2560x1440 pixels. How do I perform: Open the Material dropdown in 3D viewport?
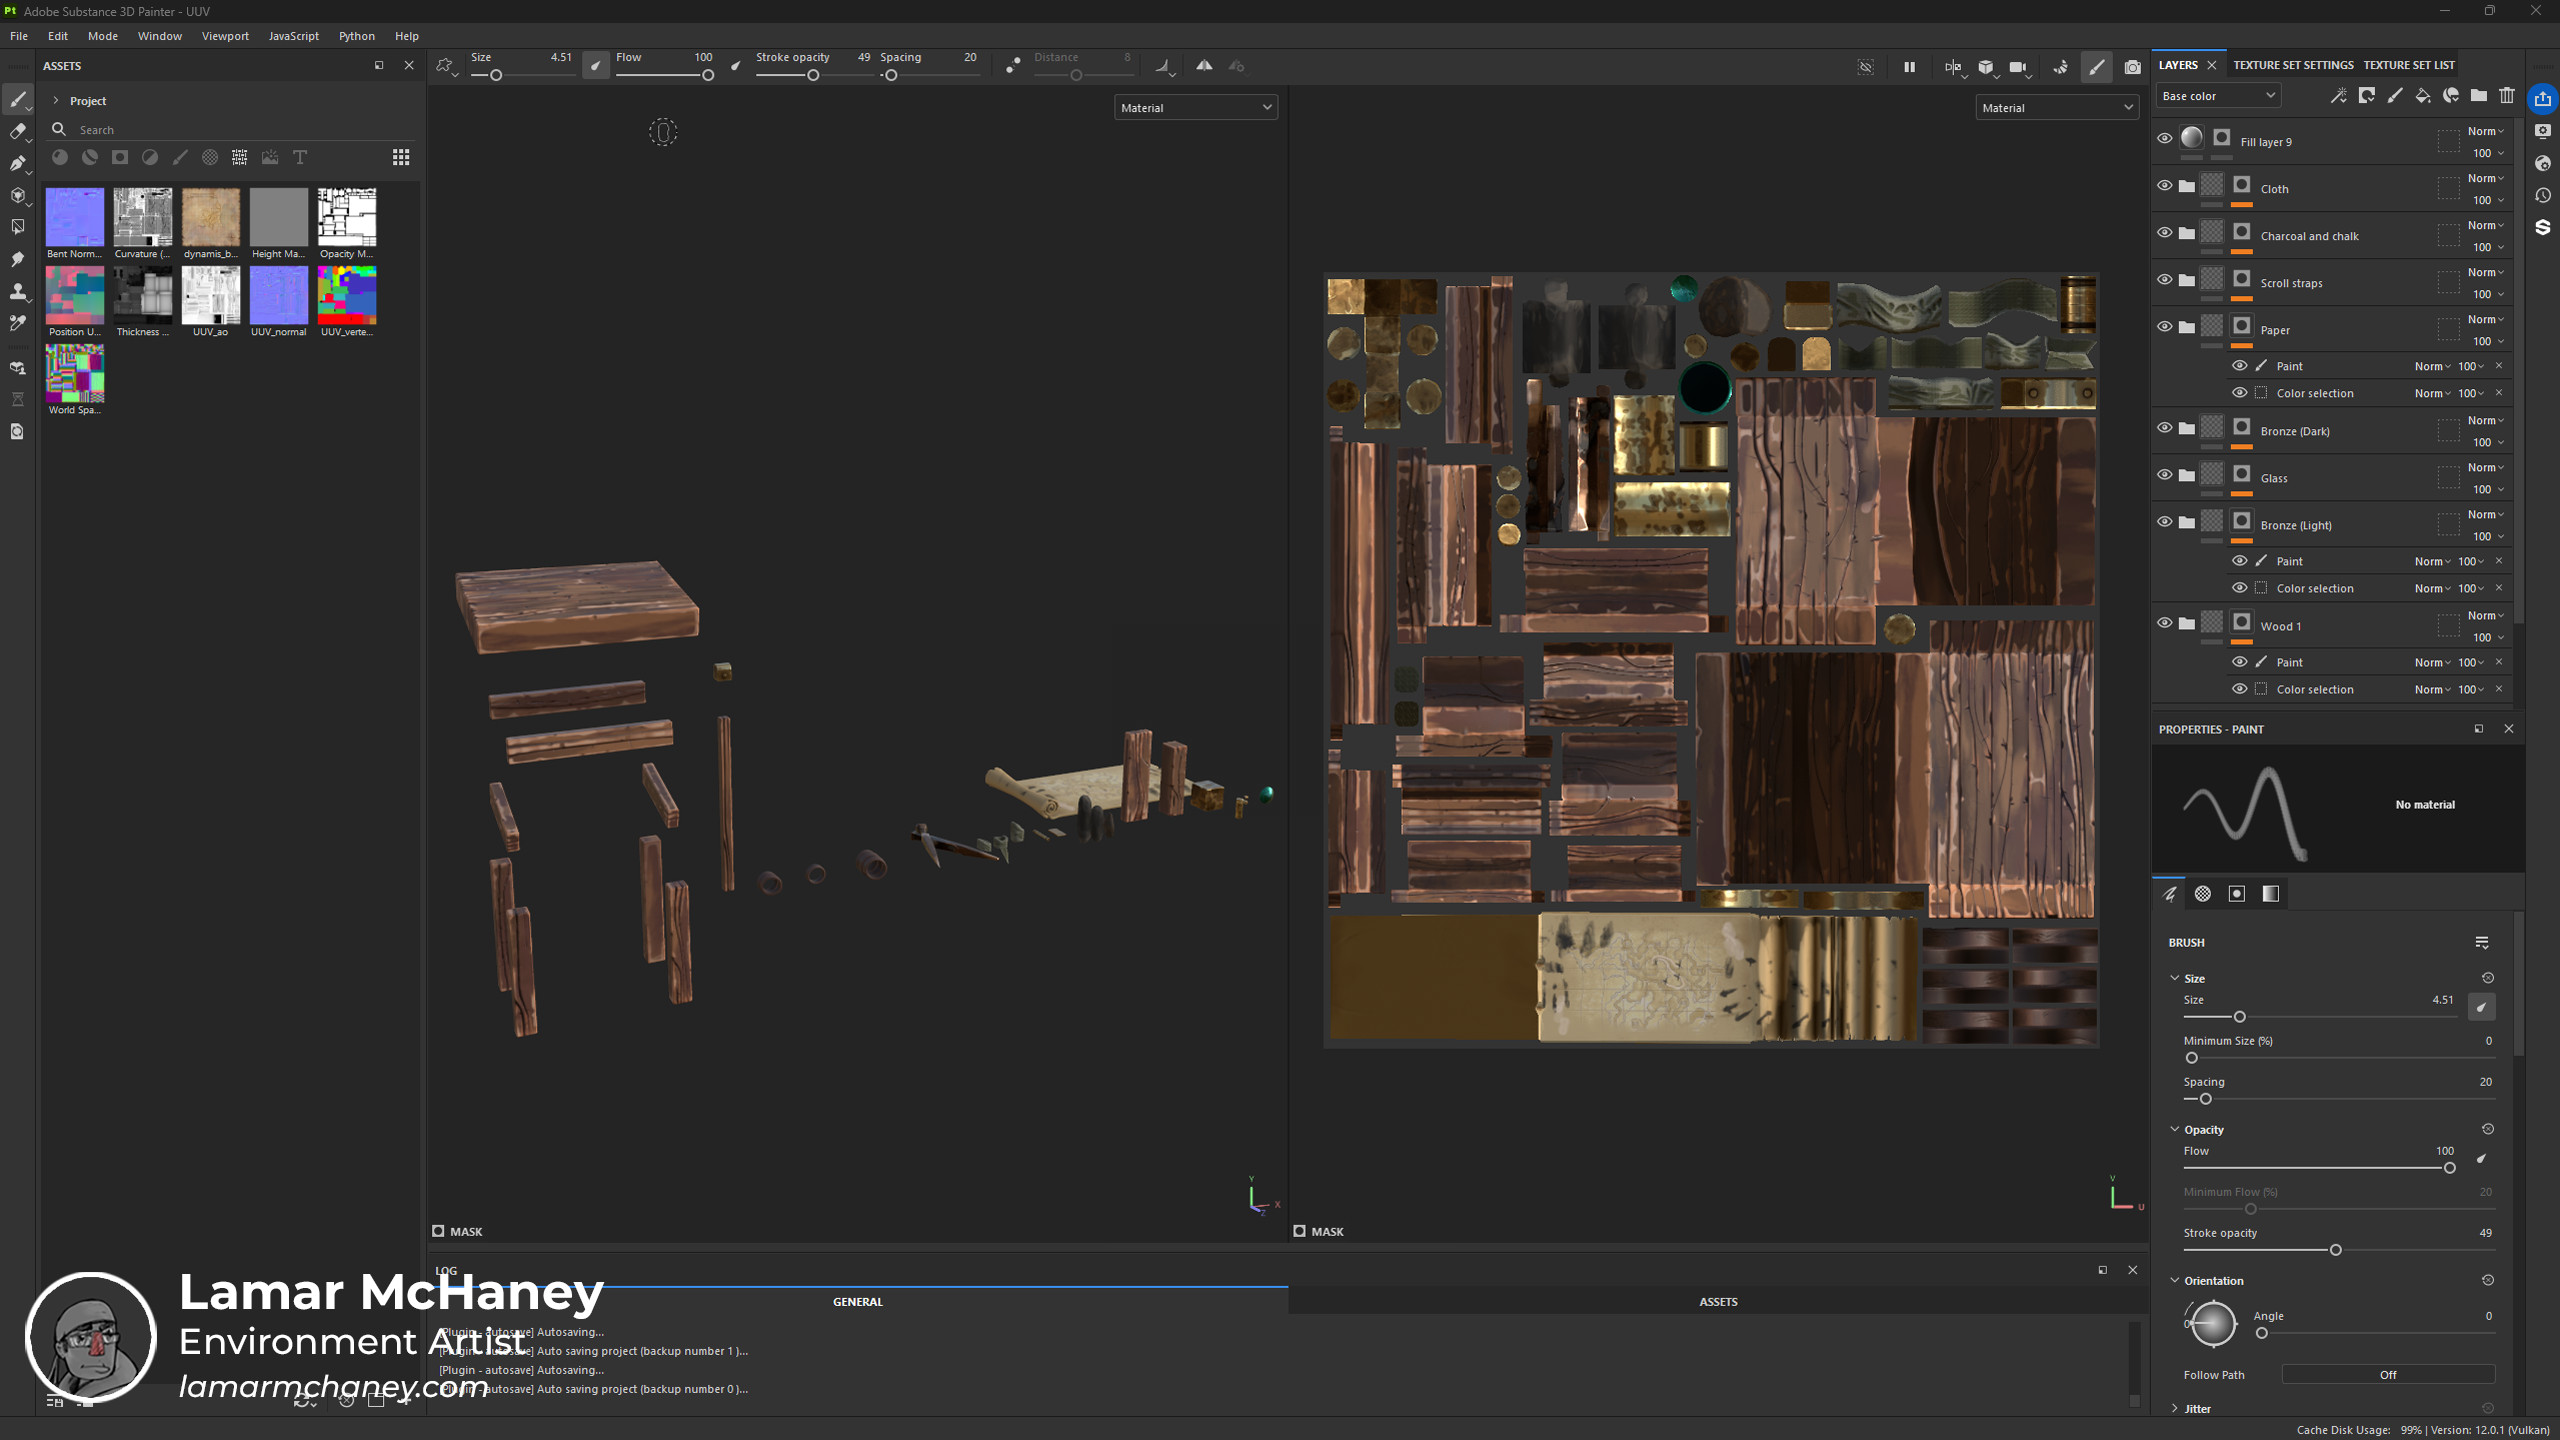click(1196, 107)
